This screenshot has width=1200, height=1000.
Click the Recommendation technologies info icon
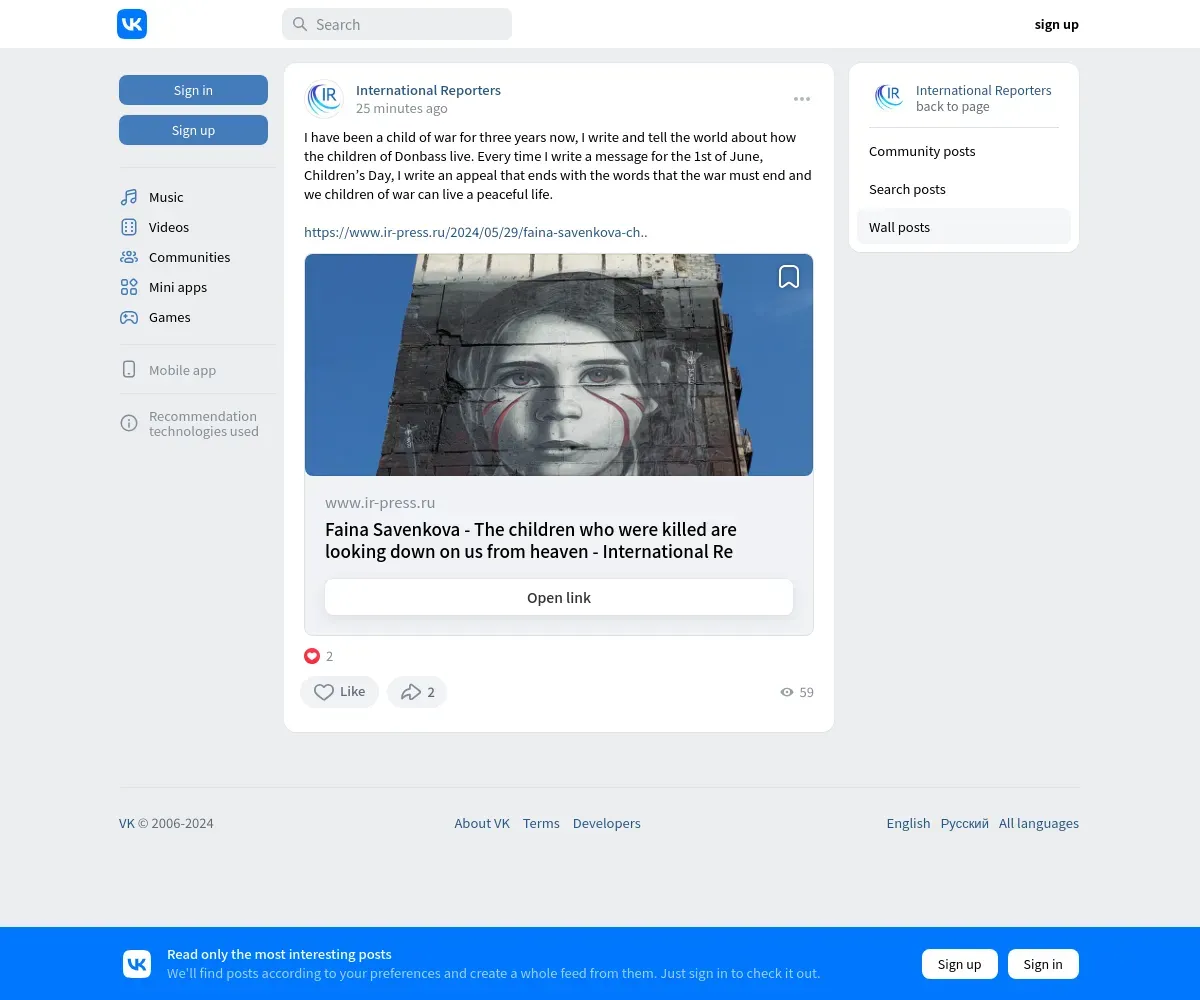tap(129, 423)
